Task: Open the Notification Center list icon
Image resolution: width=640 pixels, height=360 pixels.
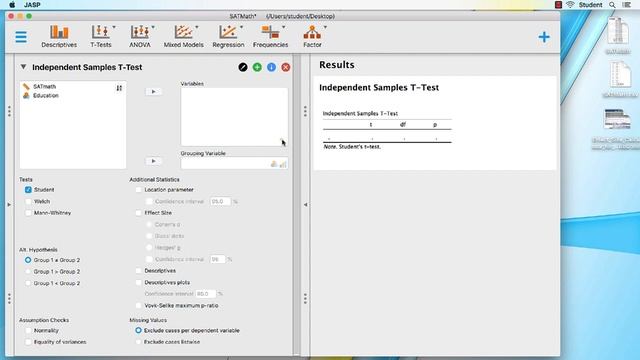Action: pos(627,5)
